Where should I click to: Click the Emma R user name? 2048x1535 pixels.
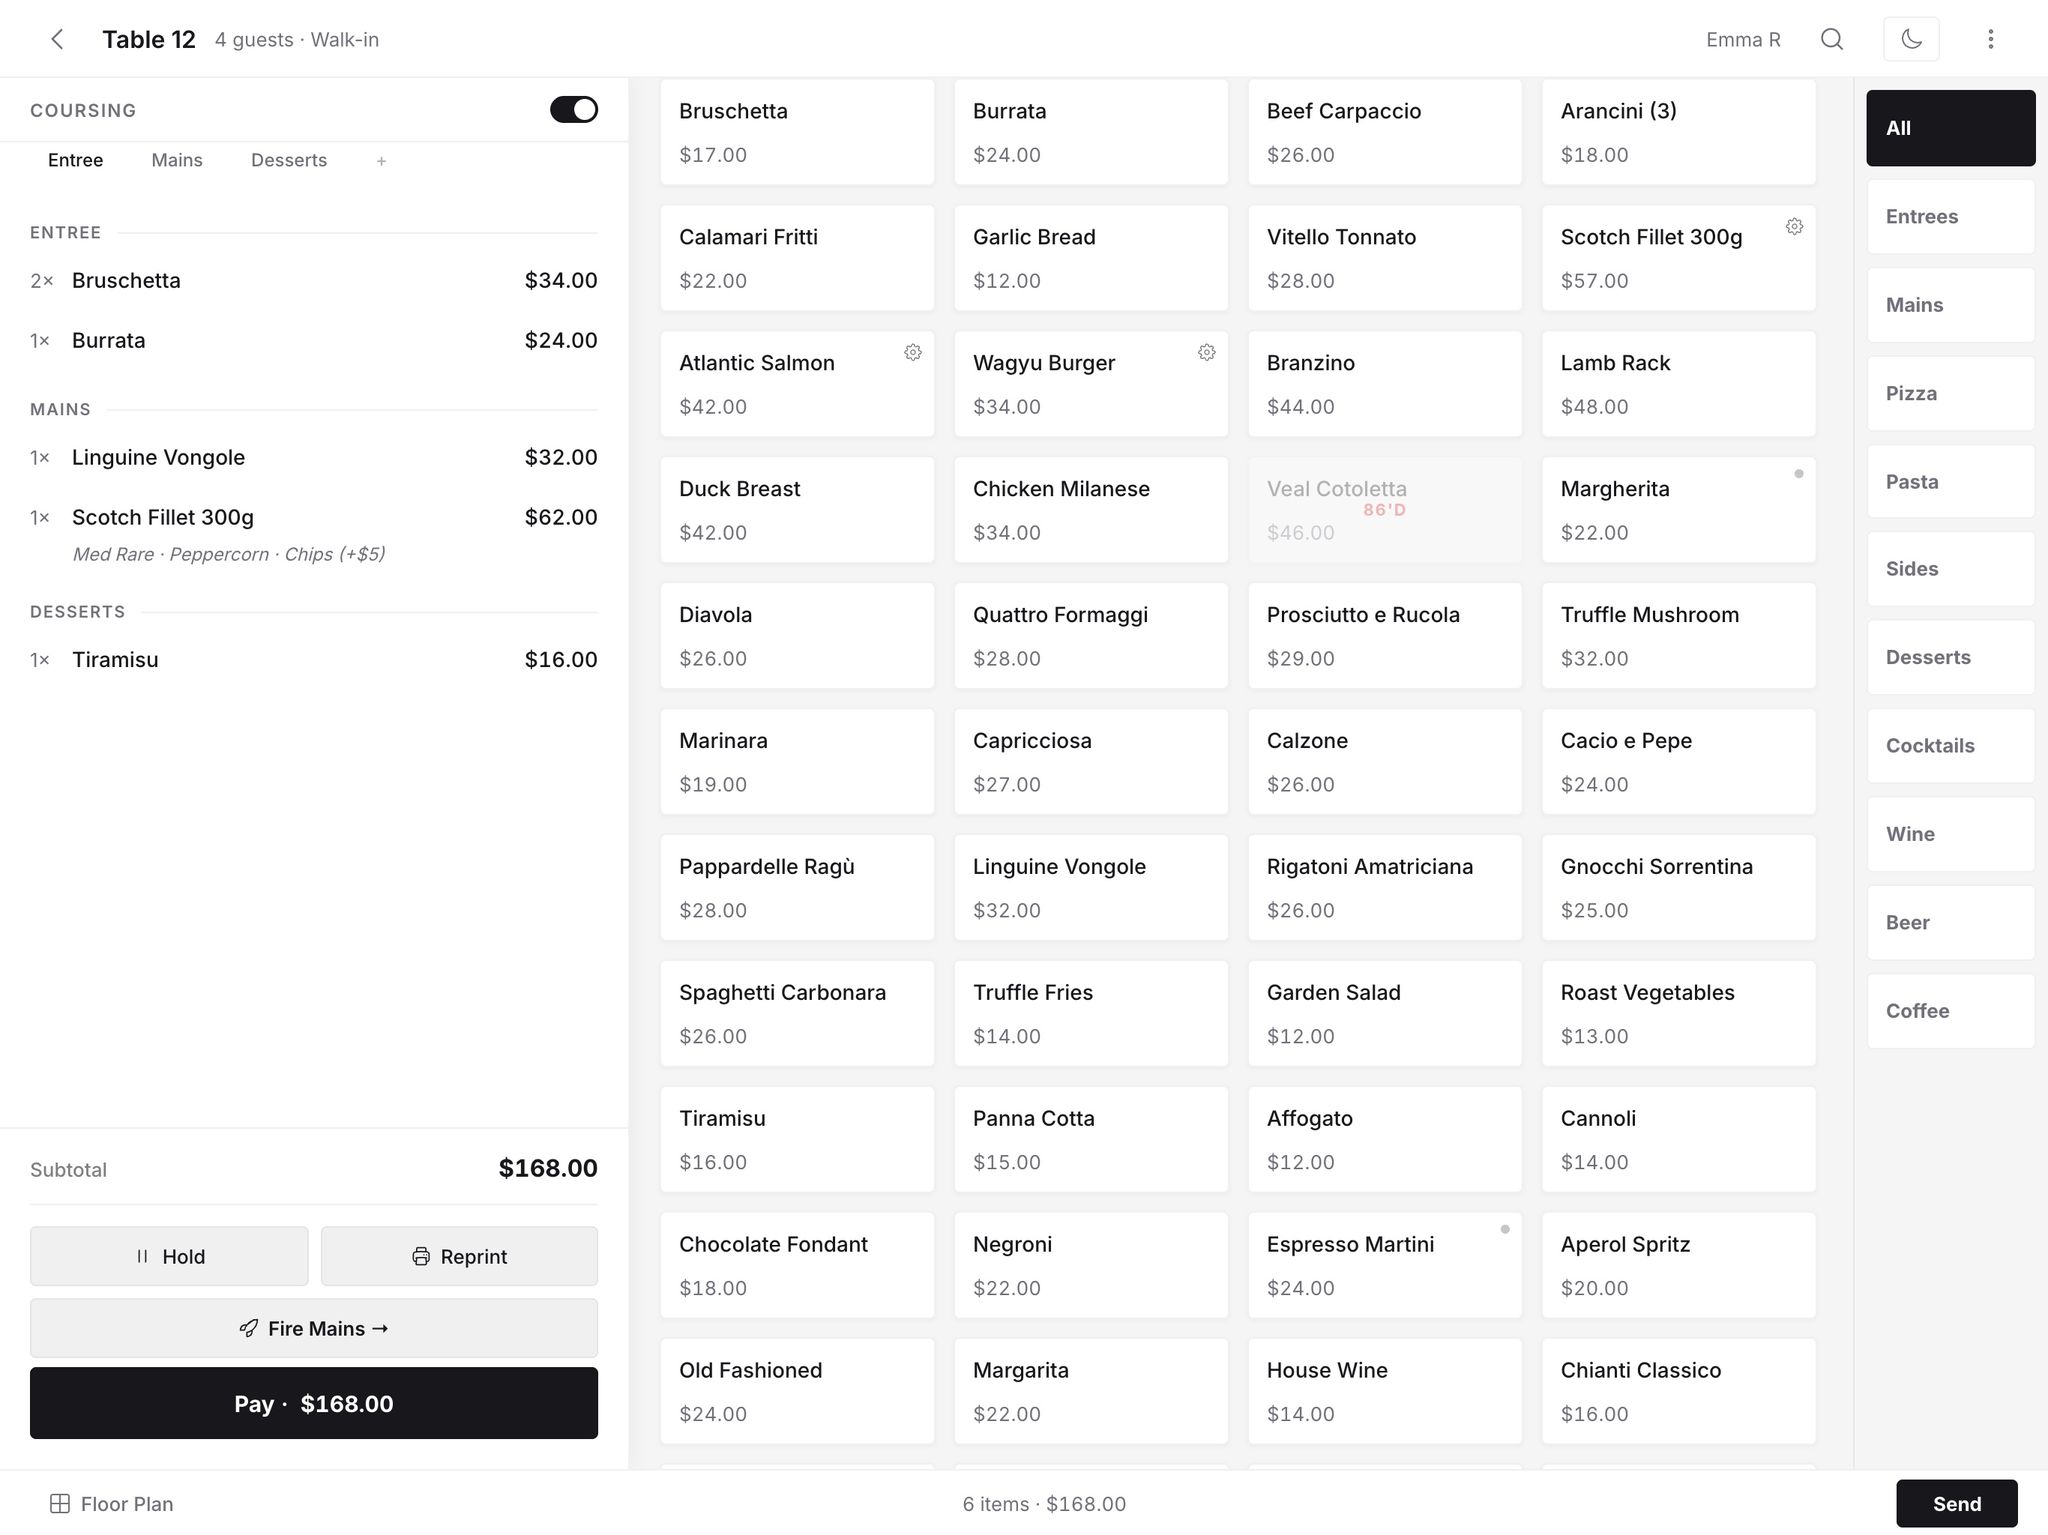(1743, 40)
